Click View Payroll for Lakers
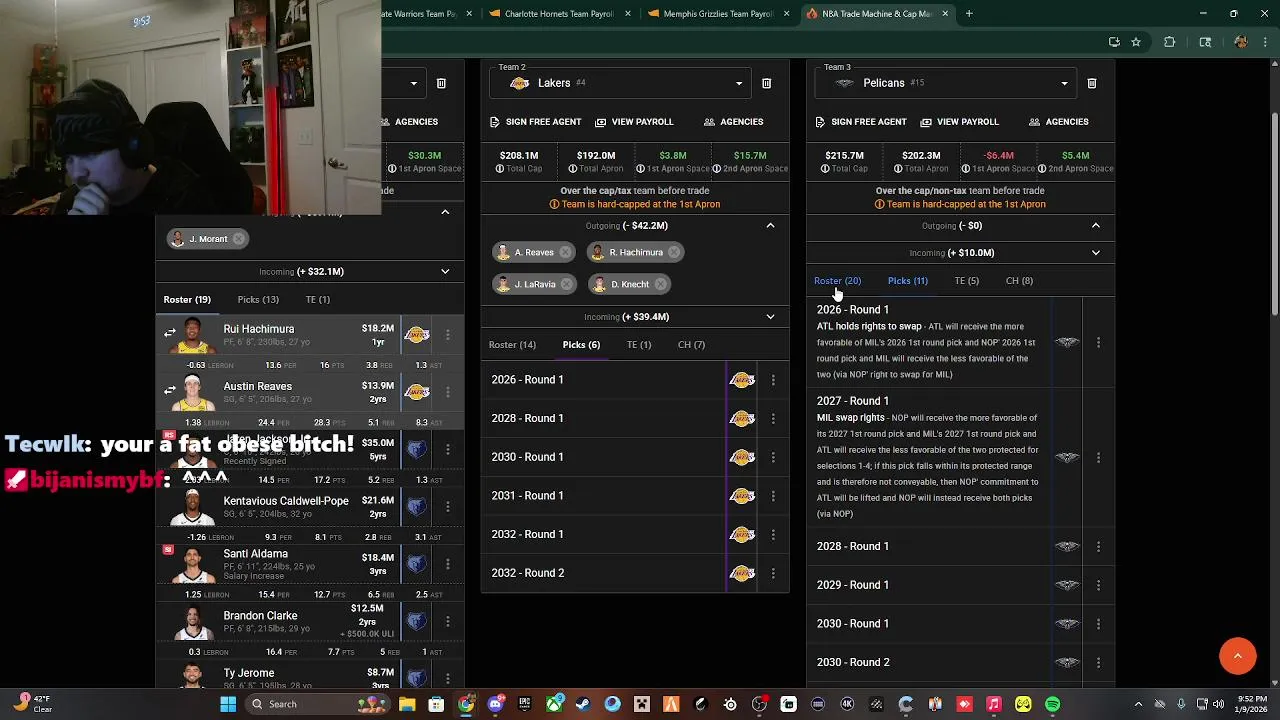Screen dimensions: 1280x720 [634, 122]
